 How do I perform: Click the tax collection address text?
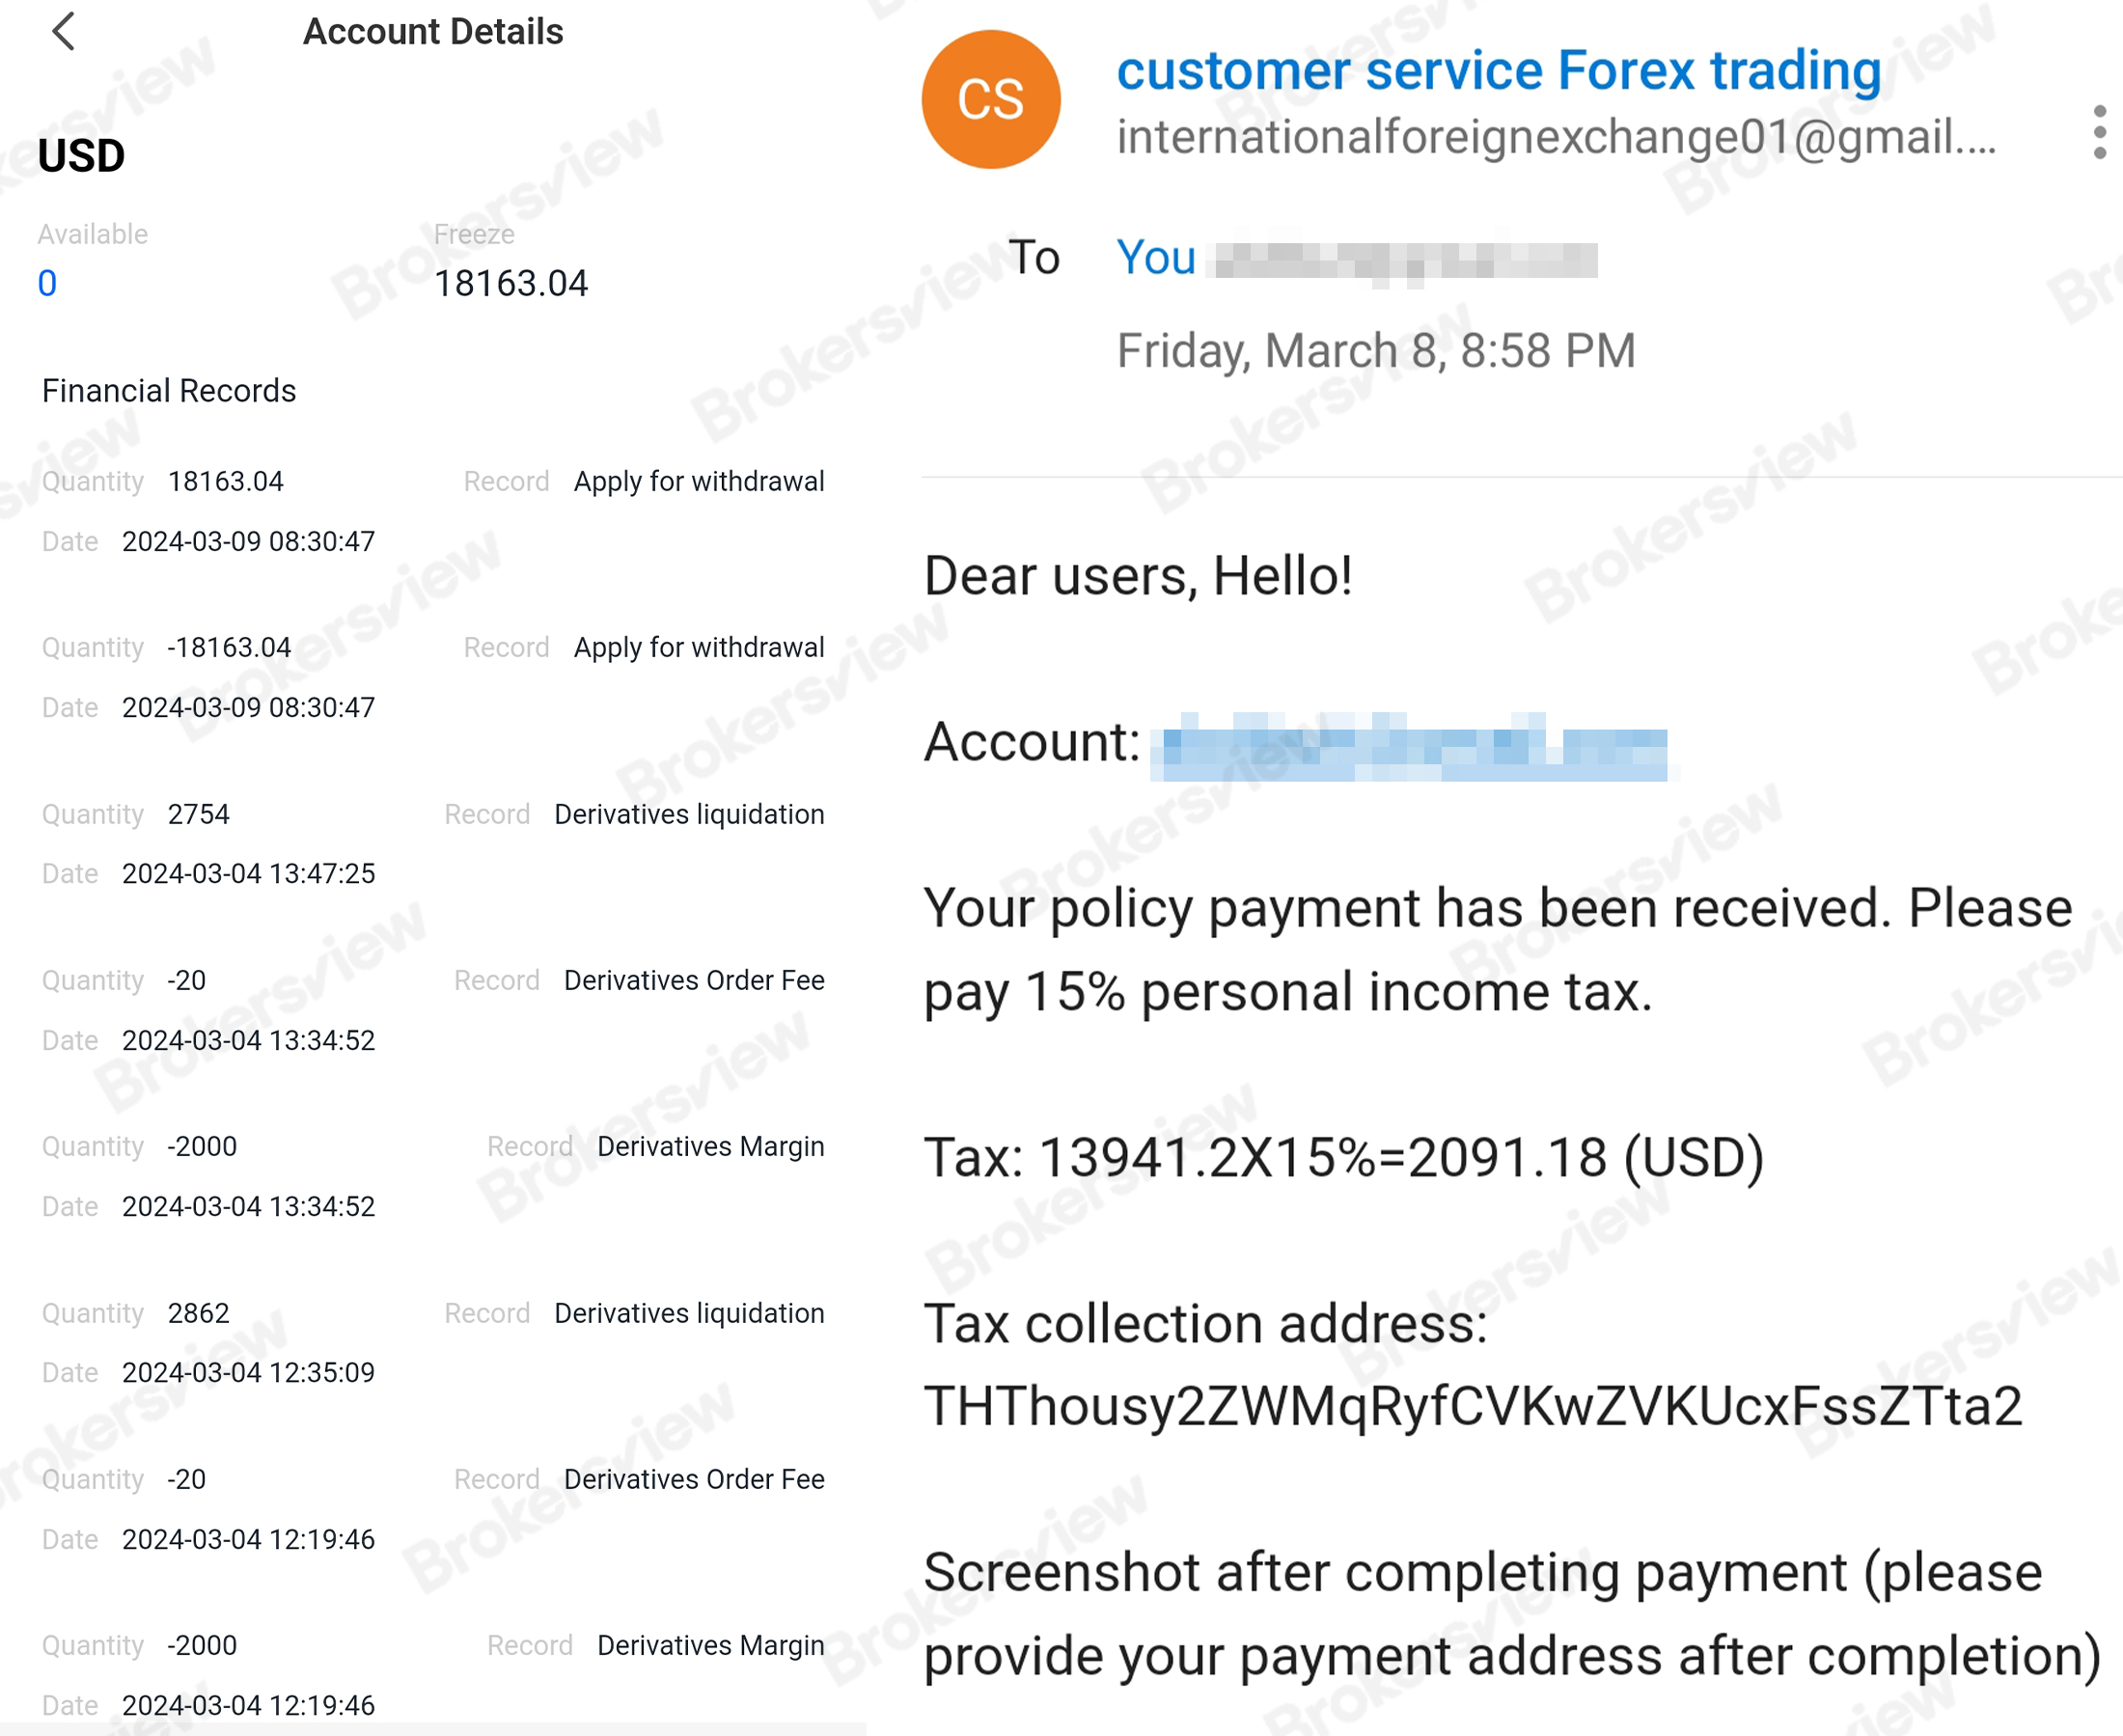[1472, 1406]
